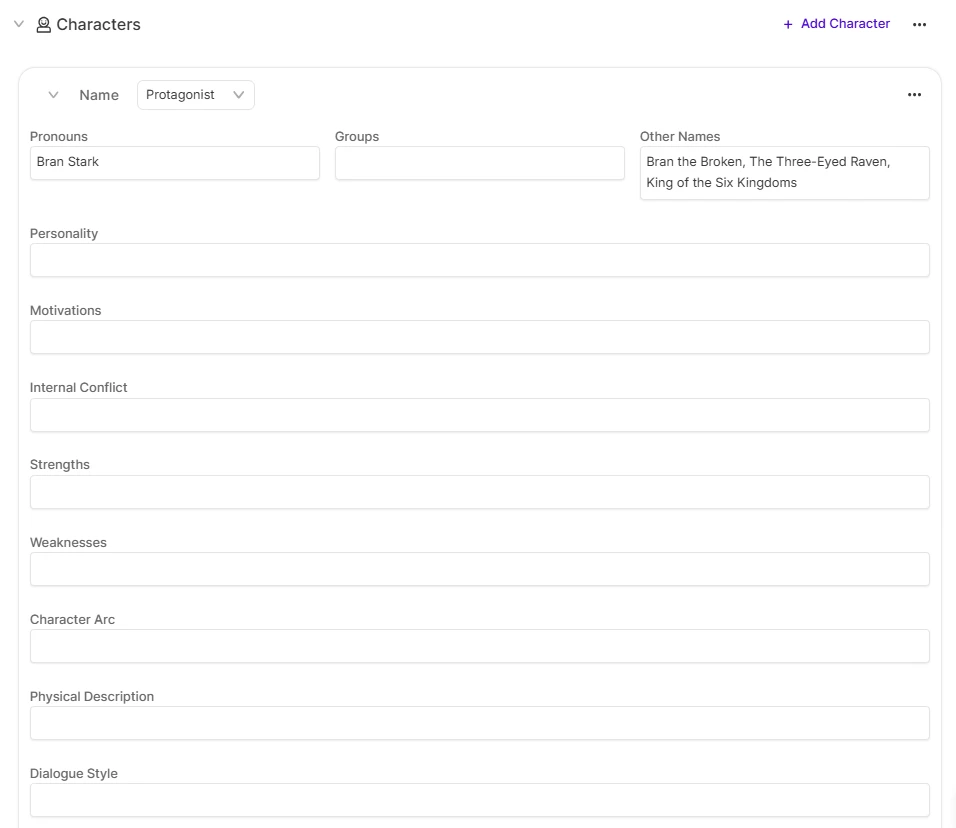Click the Characters person icon
The width and height of the screenshot is (956, 828).
pyautogui.click(x=43, y=25)
